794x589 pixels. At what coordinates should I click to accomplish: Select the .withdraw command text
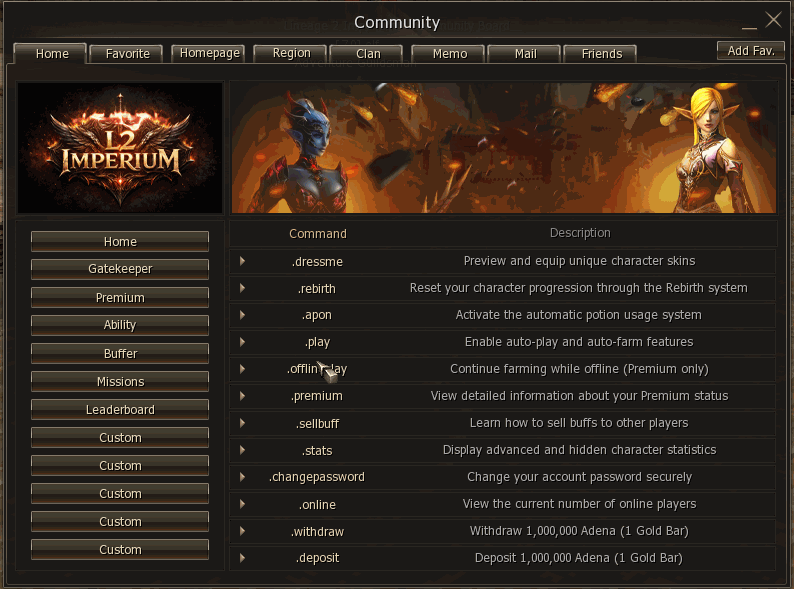(317, 531)
